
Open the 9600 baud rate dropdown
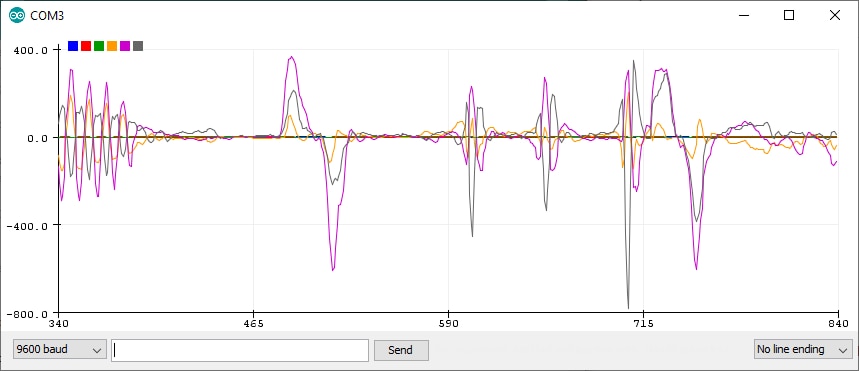[60, 350]
